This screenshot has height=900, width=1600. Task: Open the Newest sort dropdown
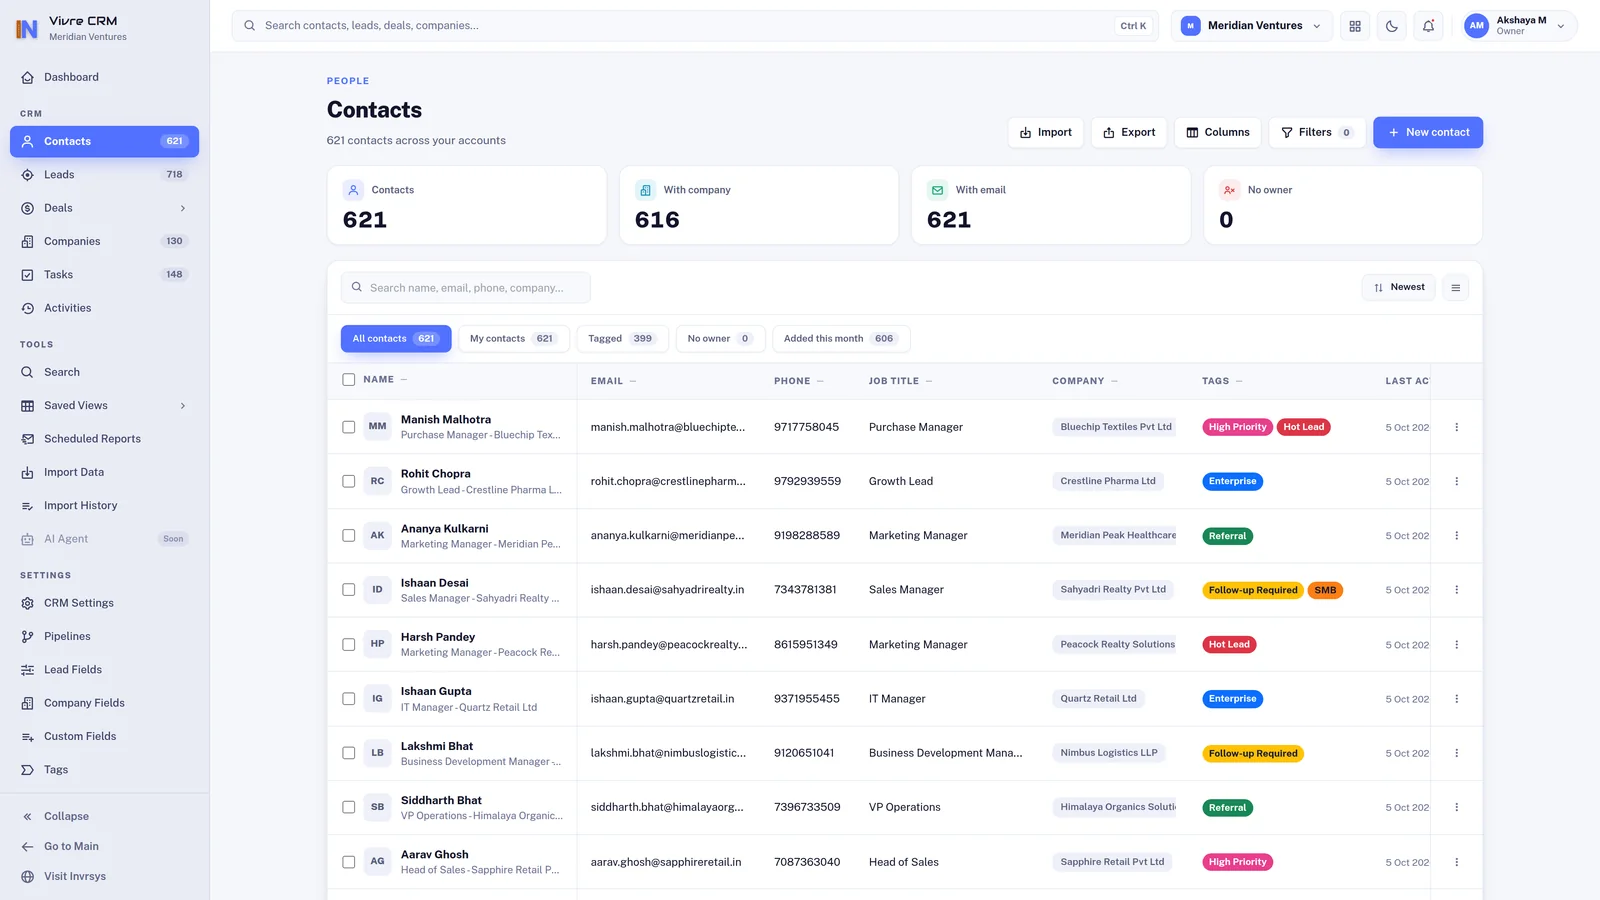pos(1398,288)
